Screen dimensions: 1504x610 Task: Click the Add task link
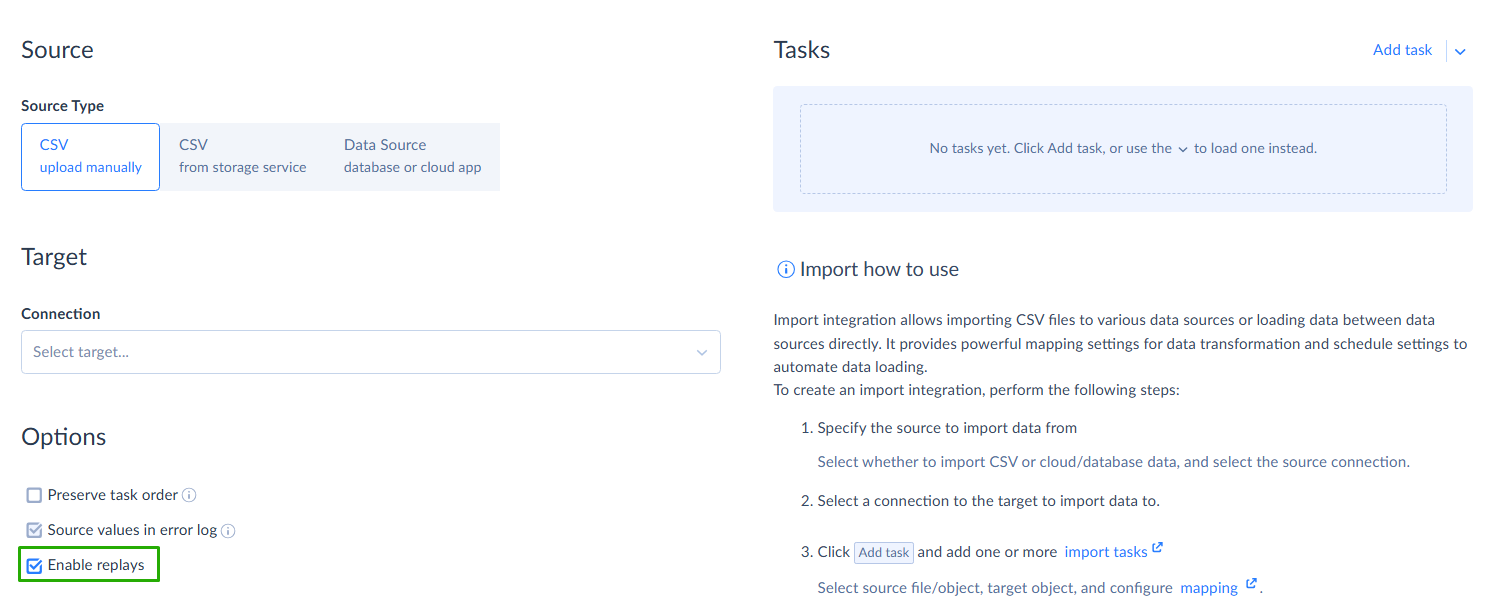coord(1402,50)
